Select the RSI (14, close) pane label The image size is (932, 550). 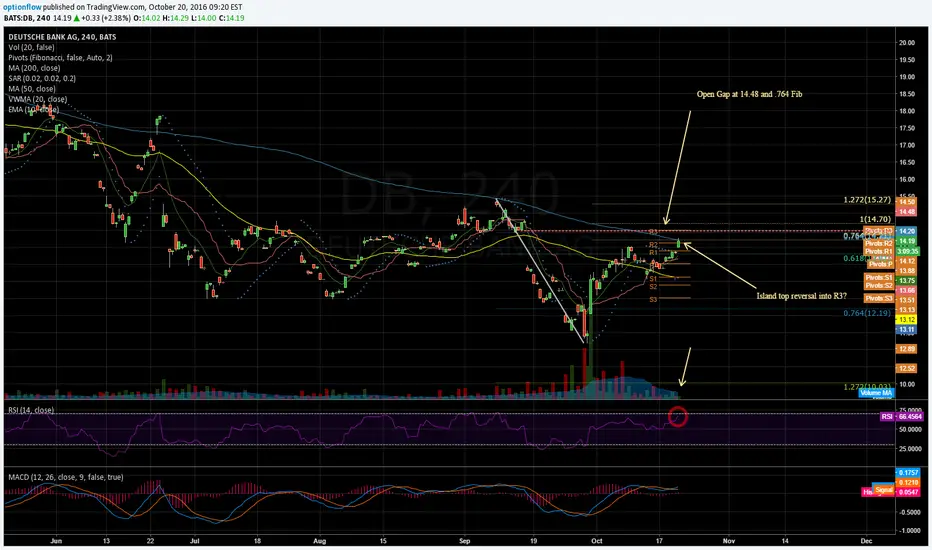click(31, 410)
